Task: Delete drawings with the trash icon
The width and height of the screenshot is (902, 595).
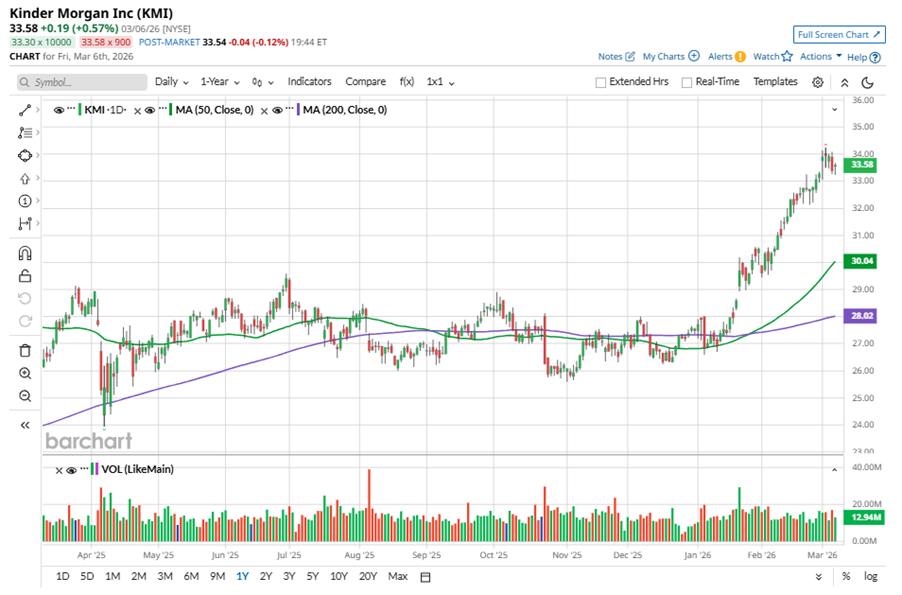Action: pos(25,350)
